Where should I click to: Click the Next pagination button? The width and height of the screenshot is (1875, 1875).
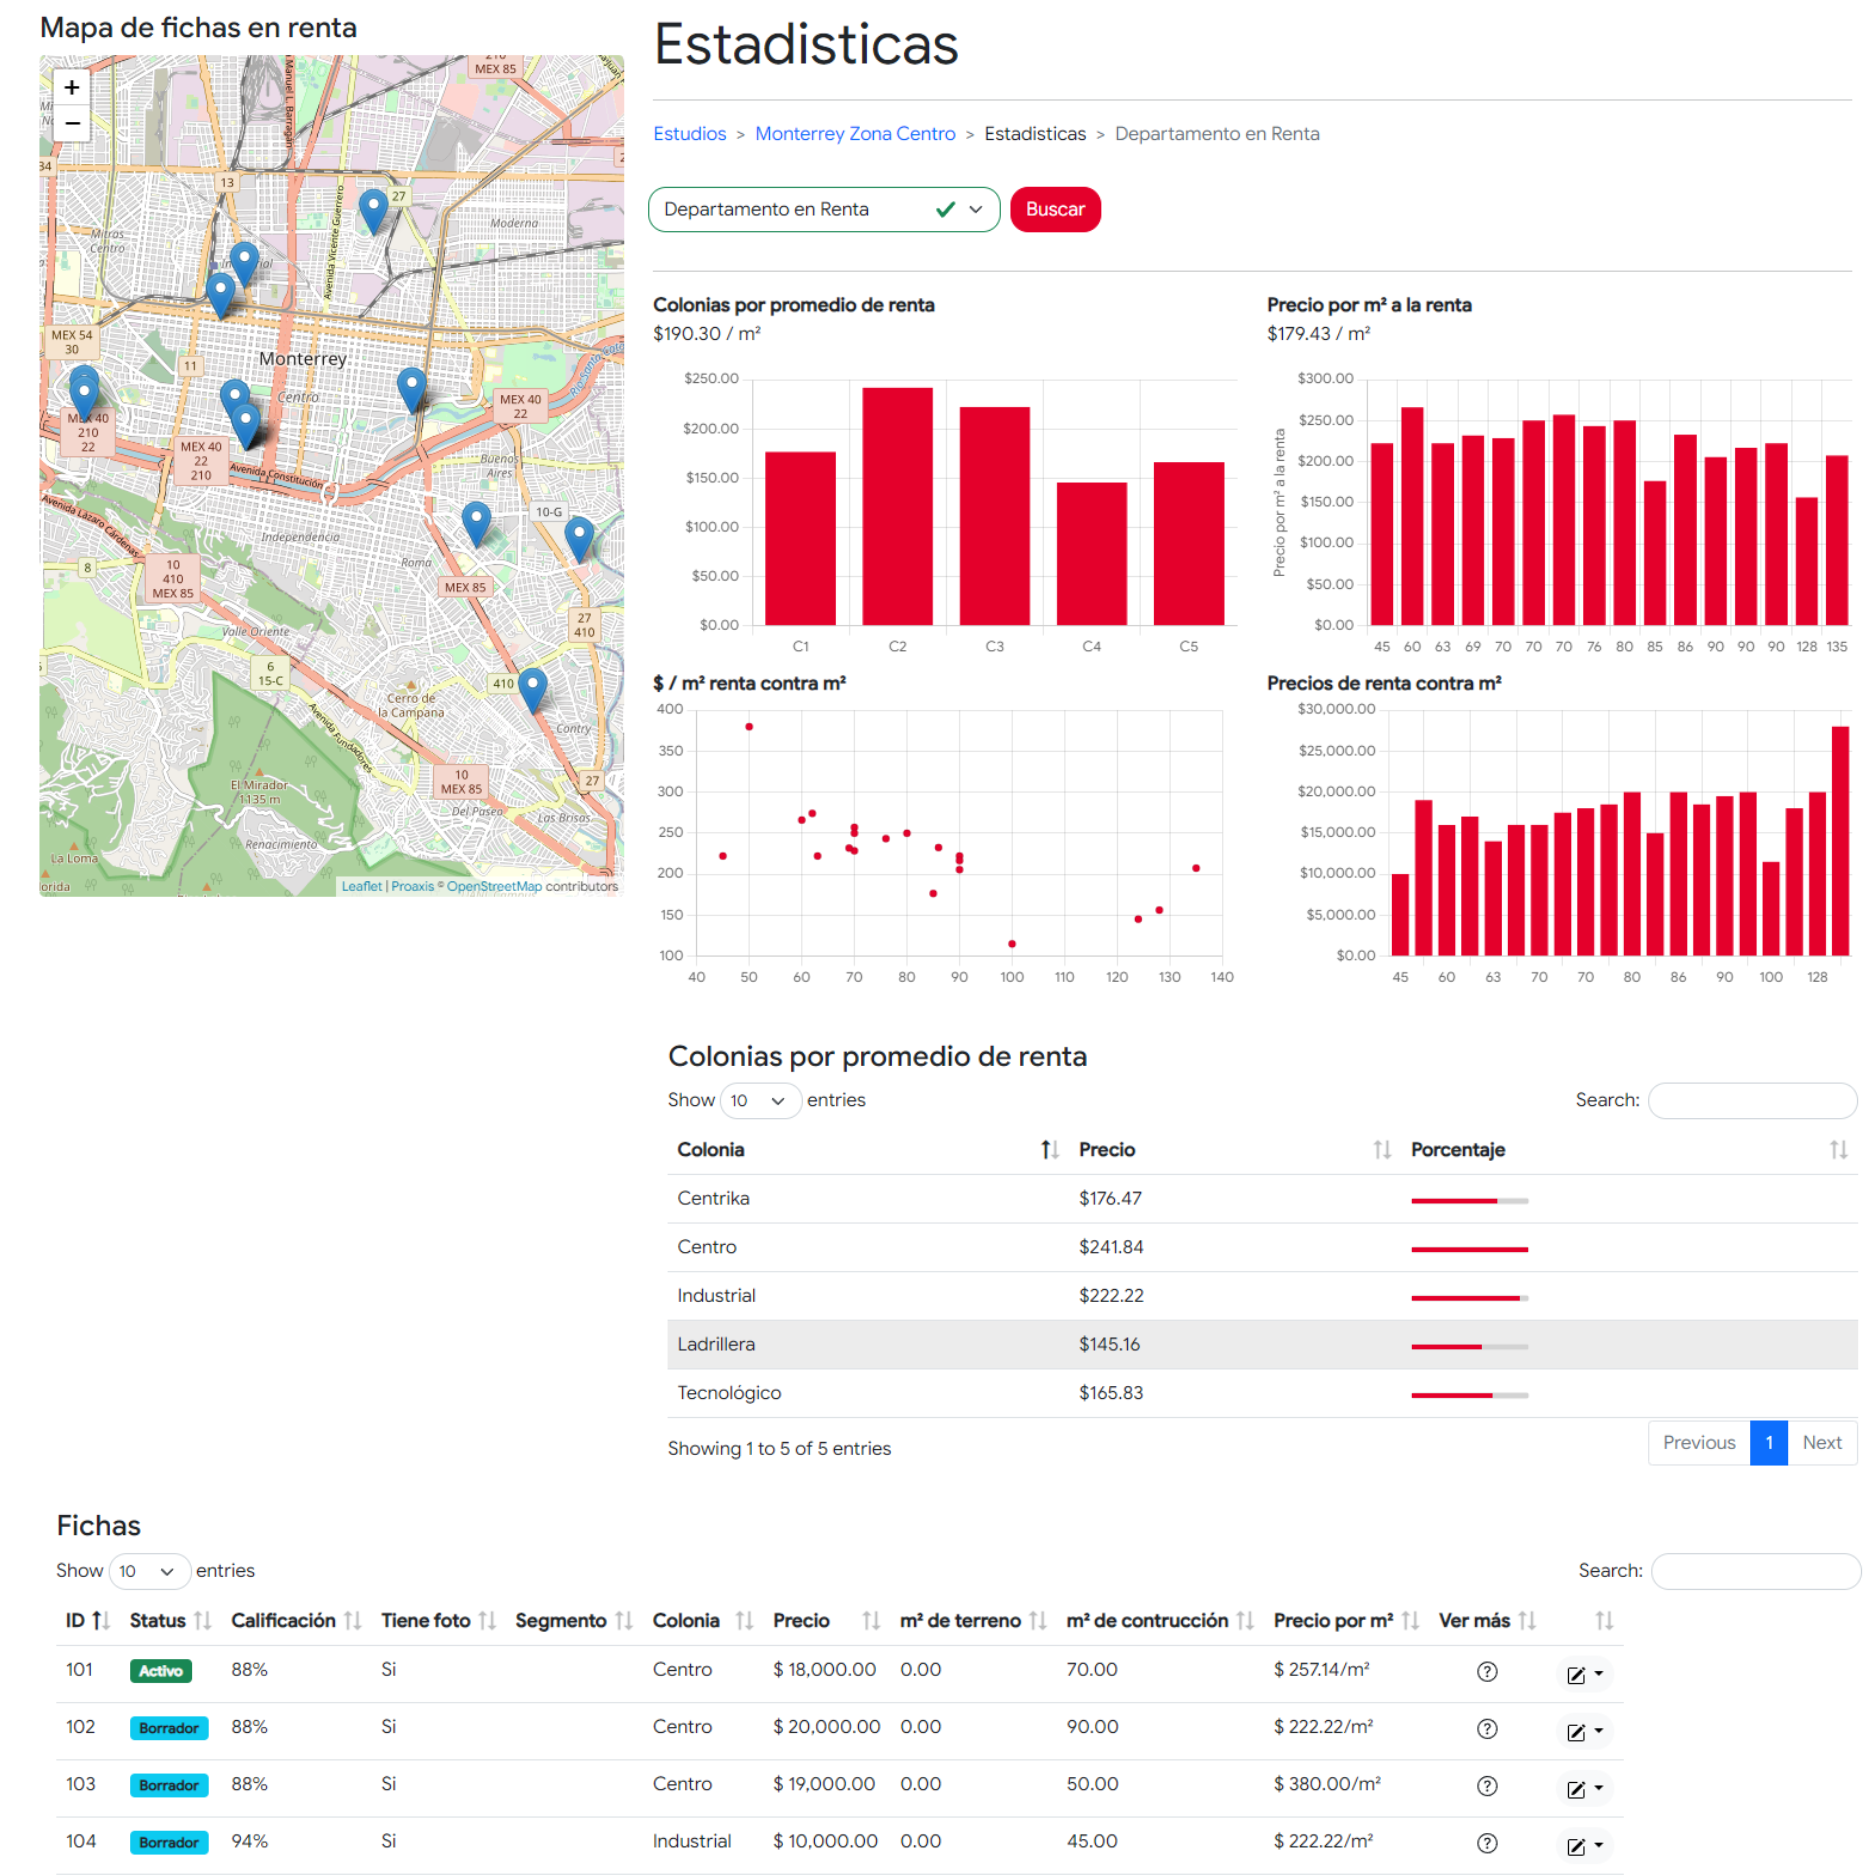[1821, 1443]
